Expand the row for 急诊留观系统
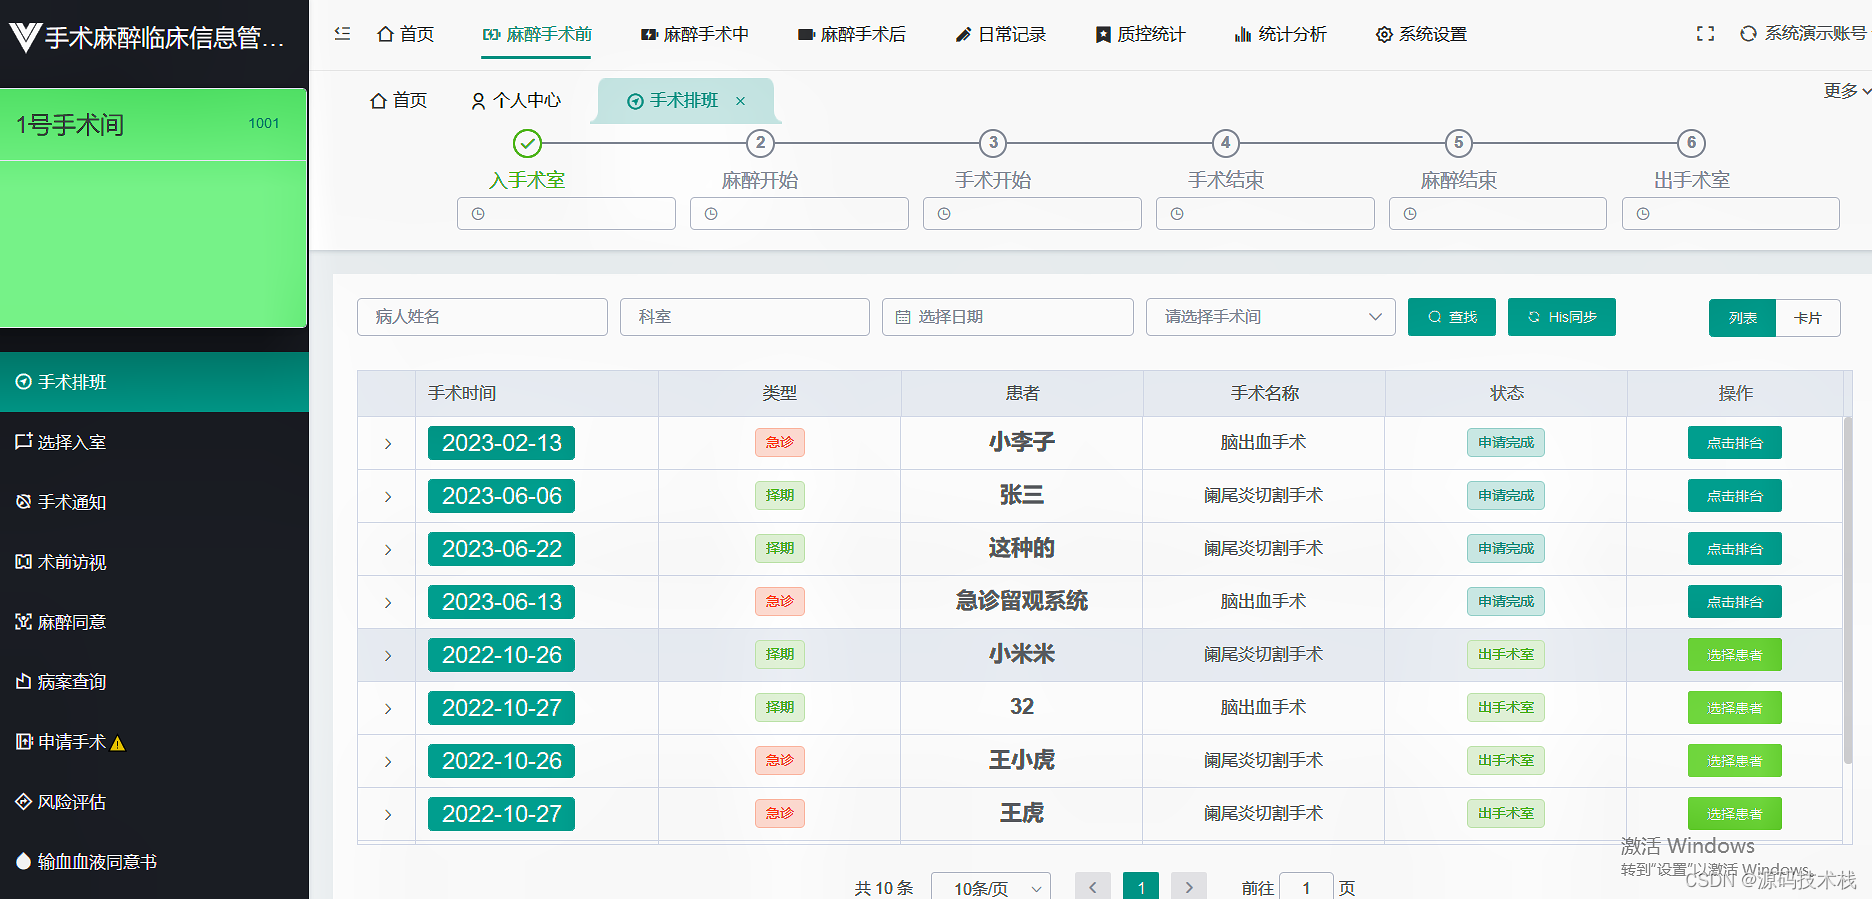 [388, 603]
